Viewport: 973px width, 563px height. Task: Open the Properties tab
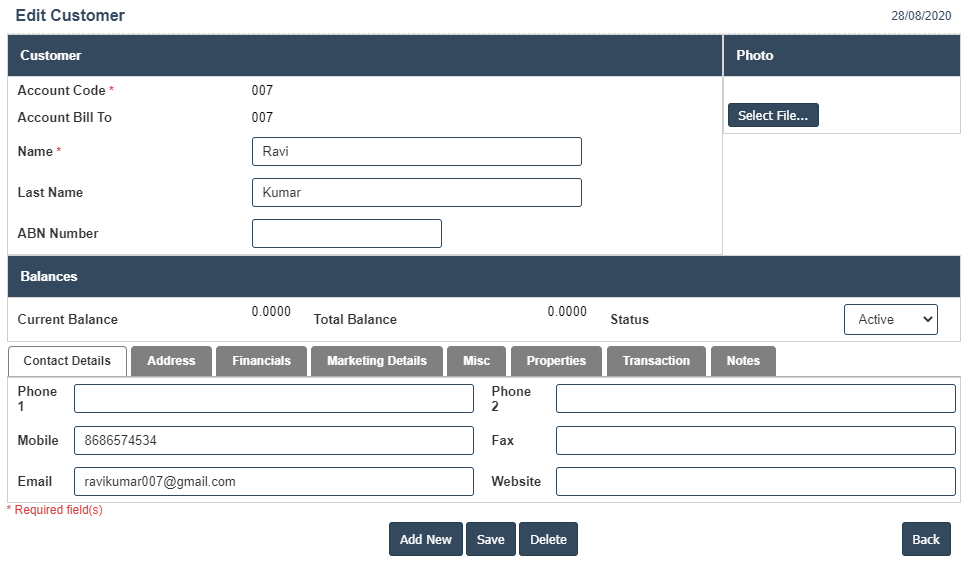point(556,361)
